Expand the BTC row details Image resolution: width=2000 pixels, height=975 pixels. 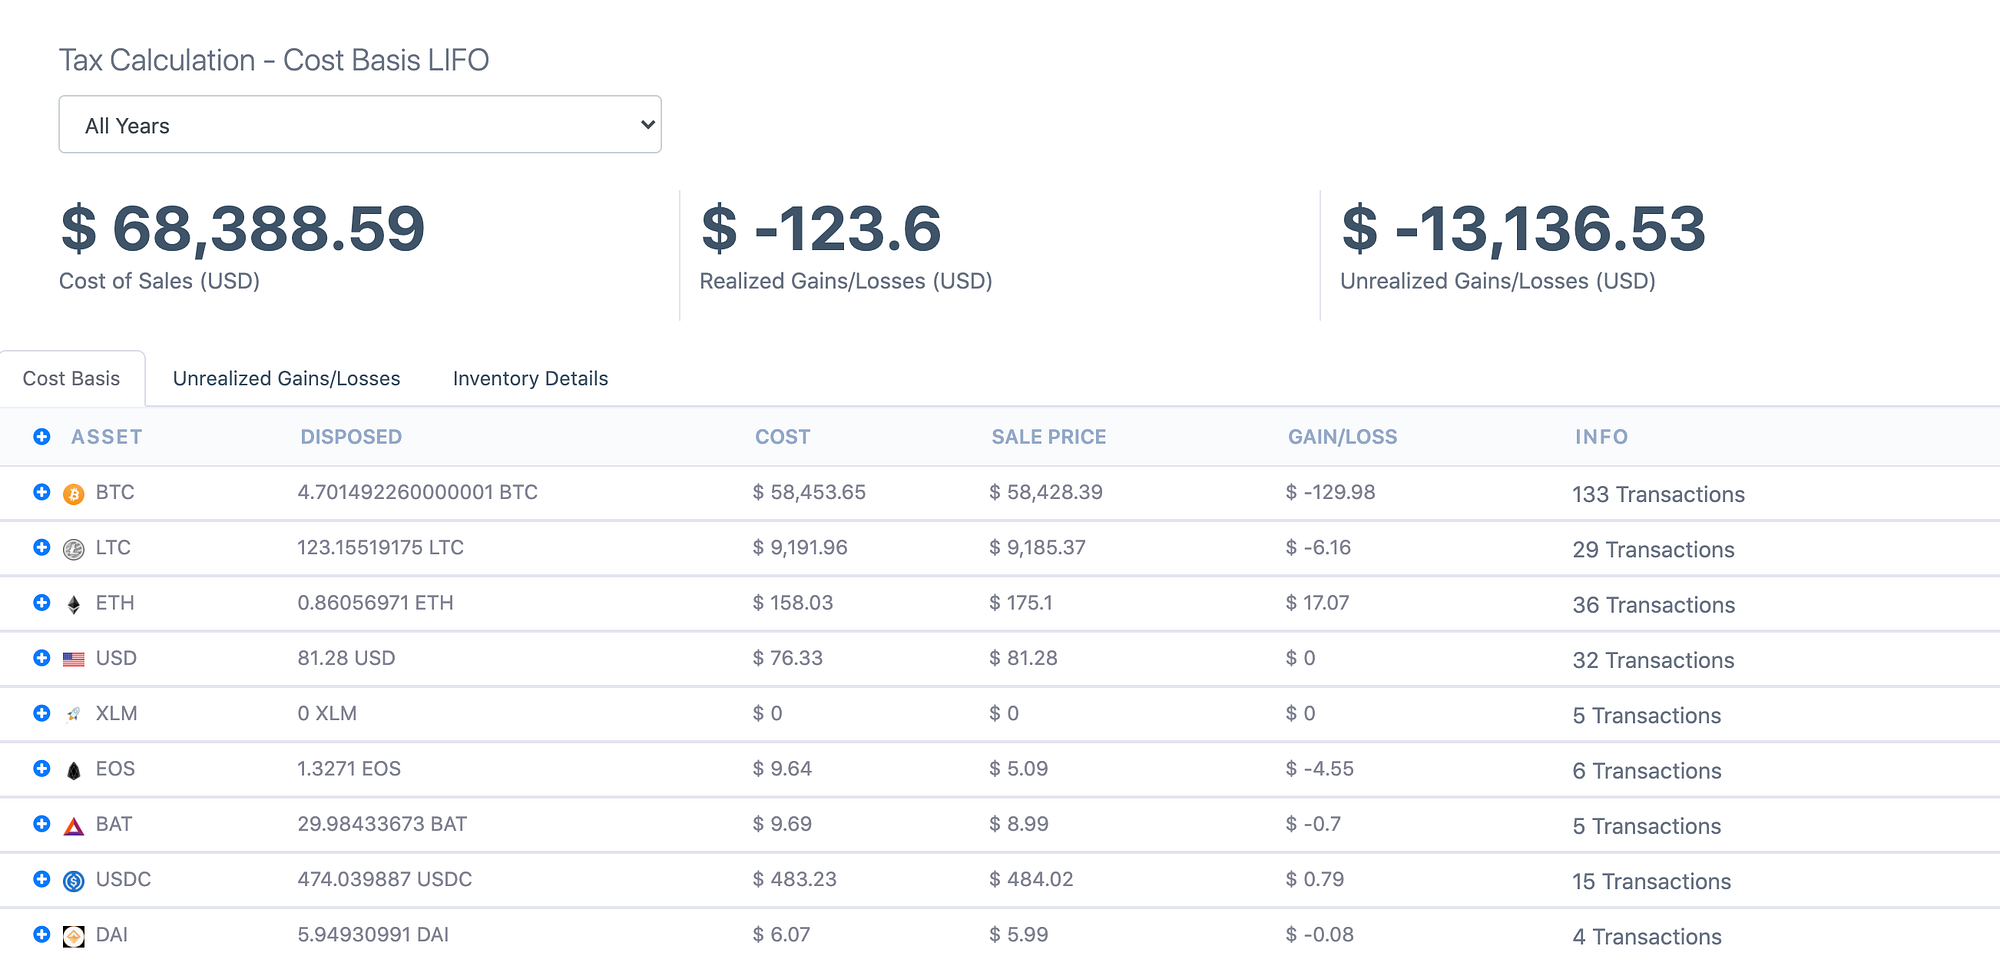pyautogui.click(x=41, y=492)
